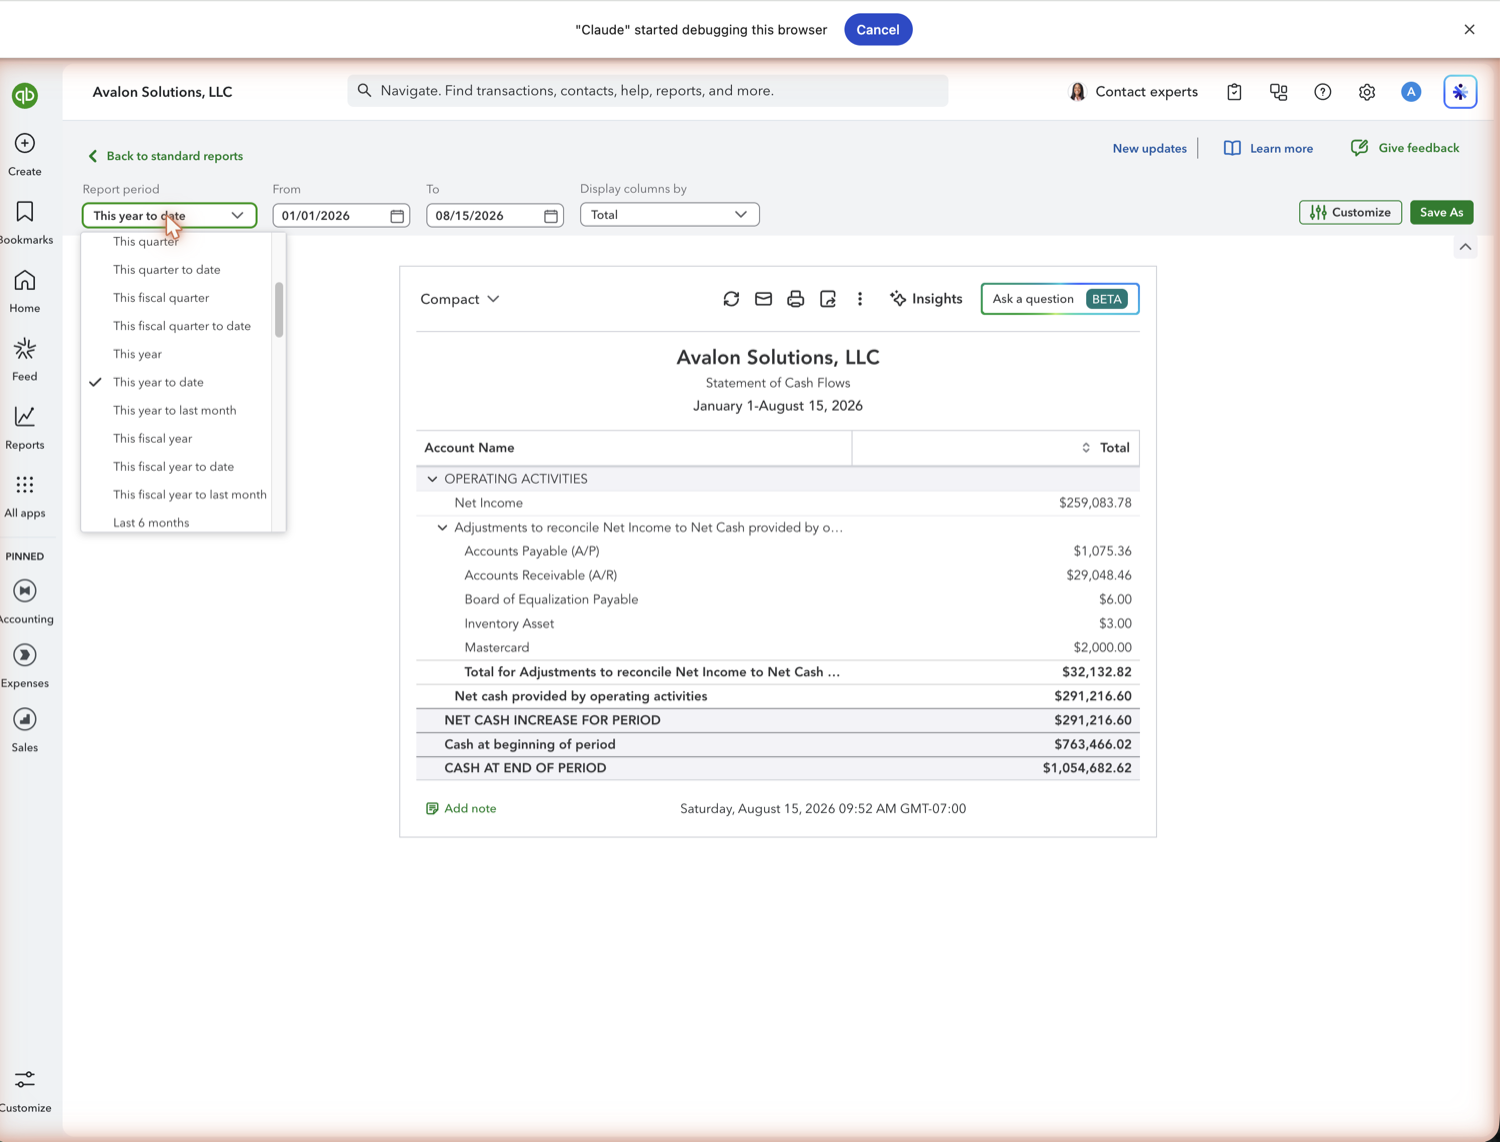Collapse the report header with the up chevron
The width and height of the screenshot is (1500, 1142).
point(1465,247)
